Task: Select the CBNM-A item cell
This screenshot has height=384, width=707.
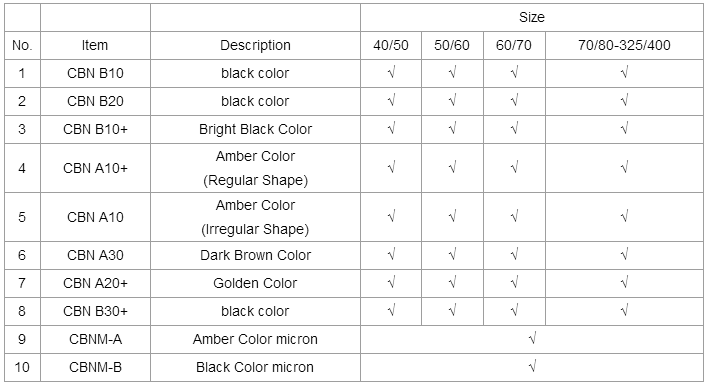Action: pyautogui.click(x=95, y=339)
